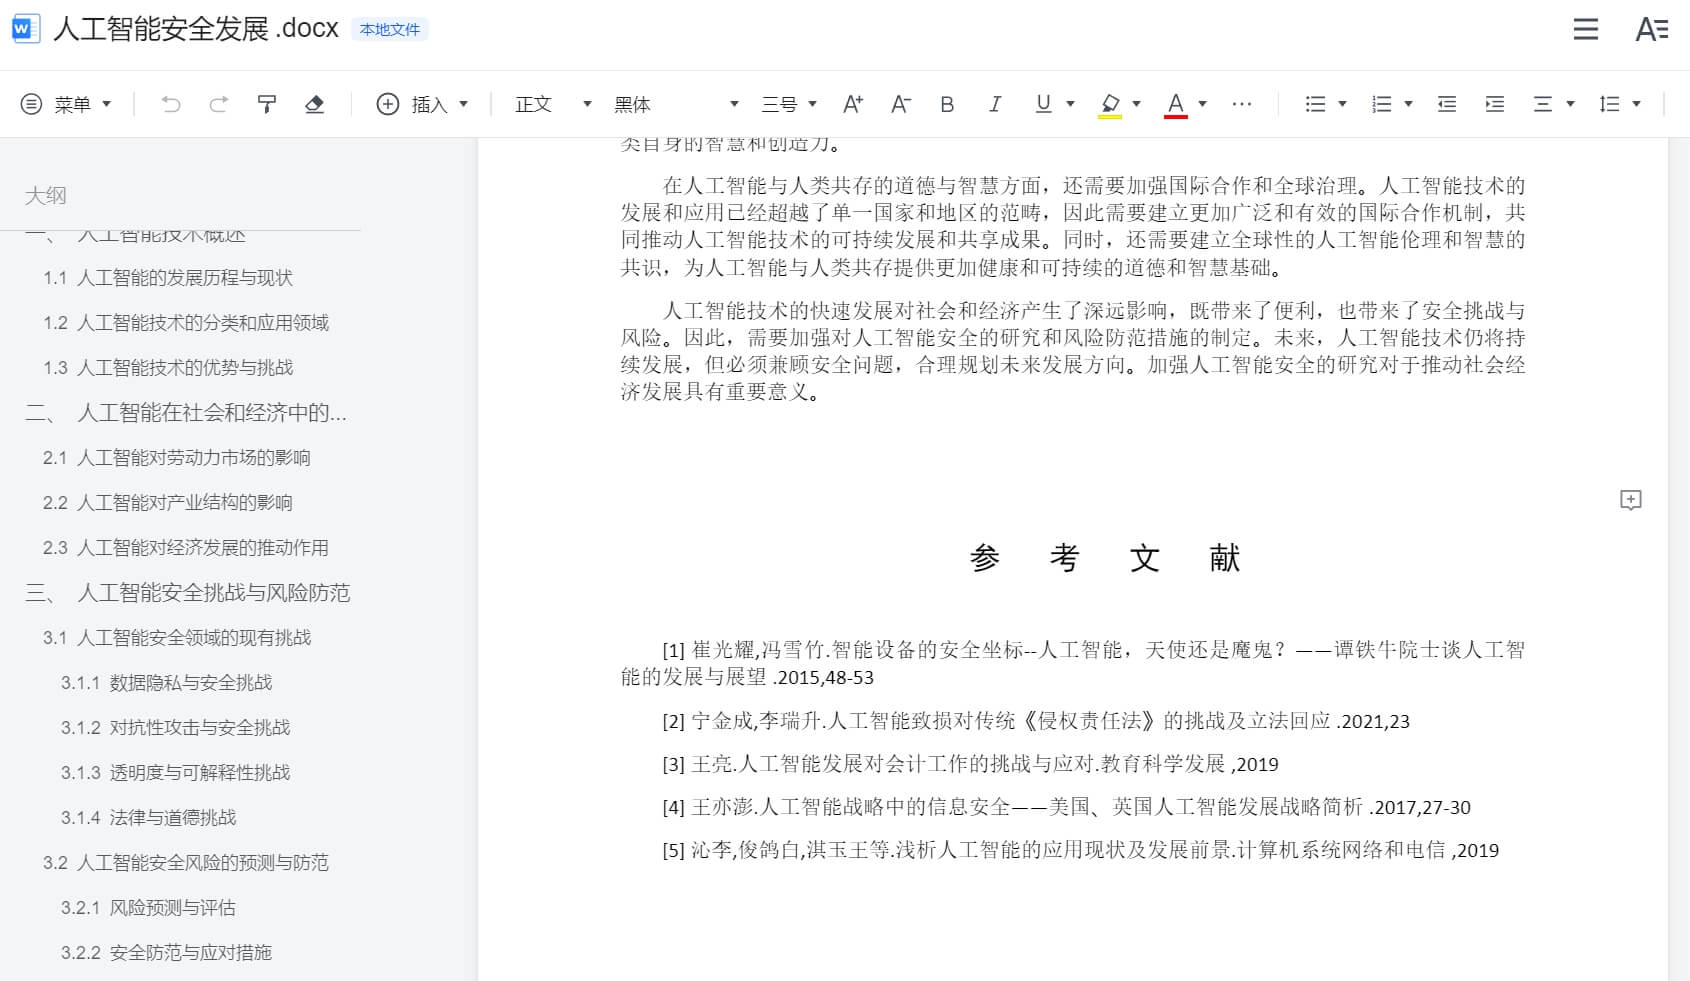Open the hamburger menu at top right
The image size is (1690, 981).
(1585, 30)
